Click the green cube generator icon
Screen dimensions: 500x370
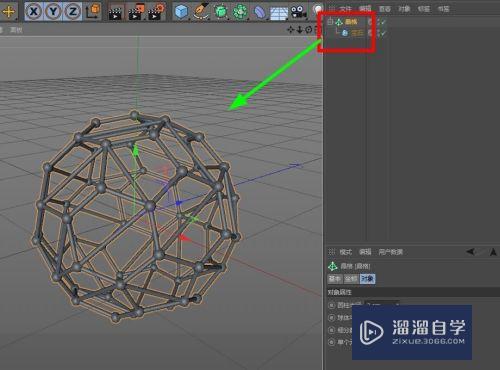click(220, 12)
